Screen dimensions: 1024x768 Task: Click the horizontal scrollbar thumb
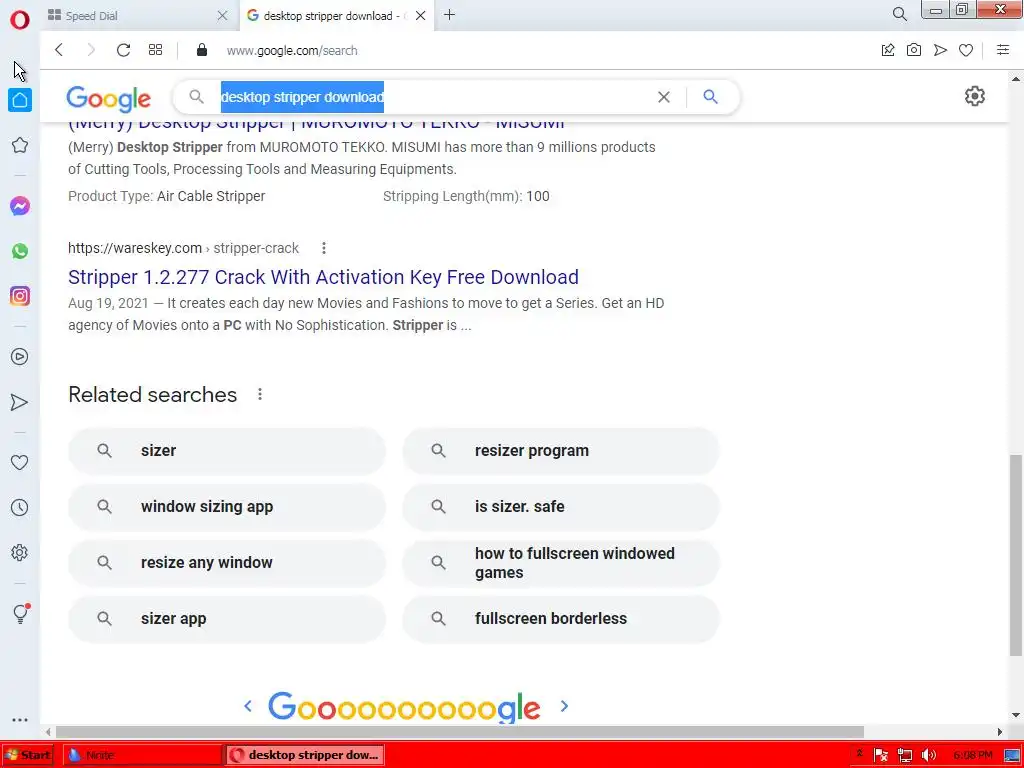(x=460, y=731)
